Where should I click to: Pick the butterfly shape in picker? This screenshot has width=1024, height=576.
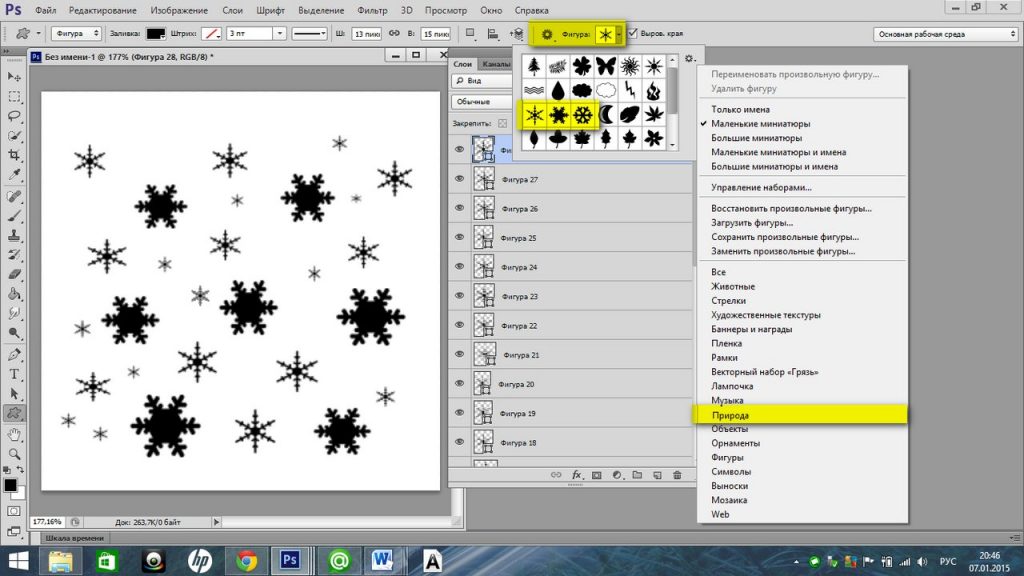[605, 66]
